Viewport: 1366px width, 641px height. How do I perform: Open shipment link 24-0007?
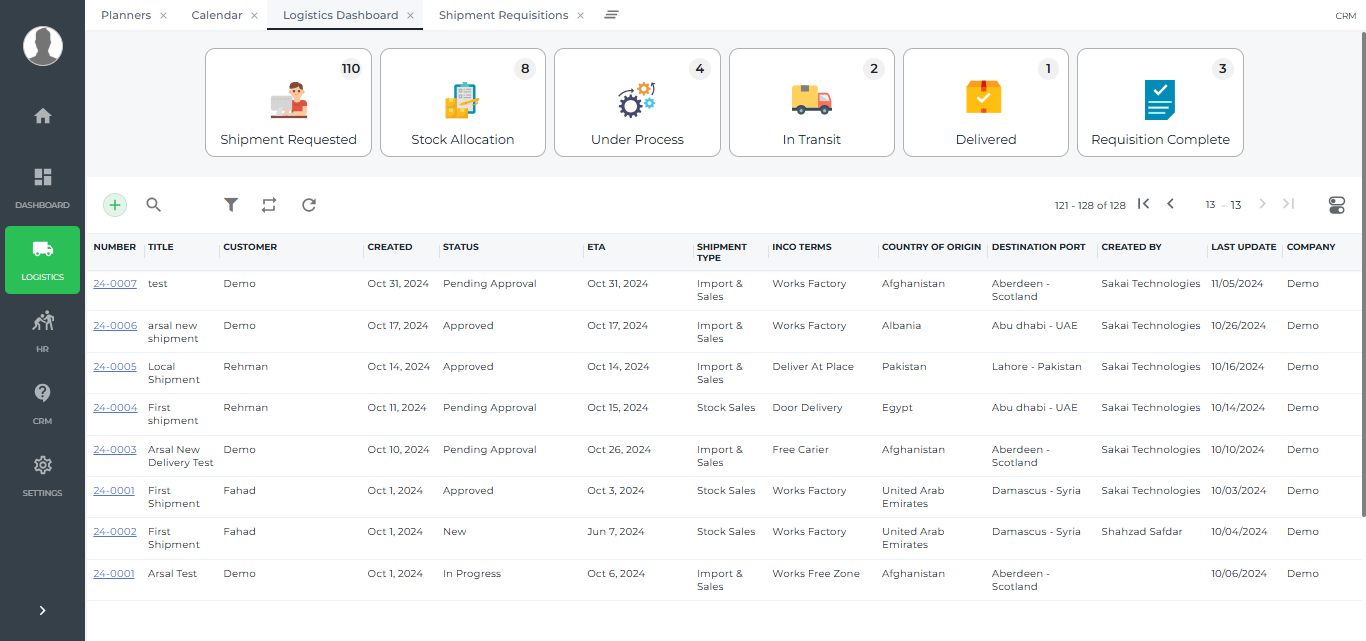click(115, 284)
